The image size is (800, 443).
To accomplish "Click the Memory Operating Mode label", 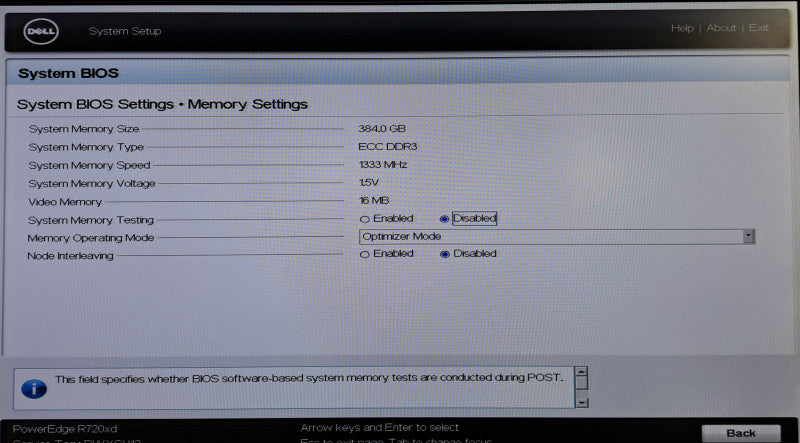I will [x=90, y=238].
